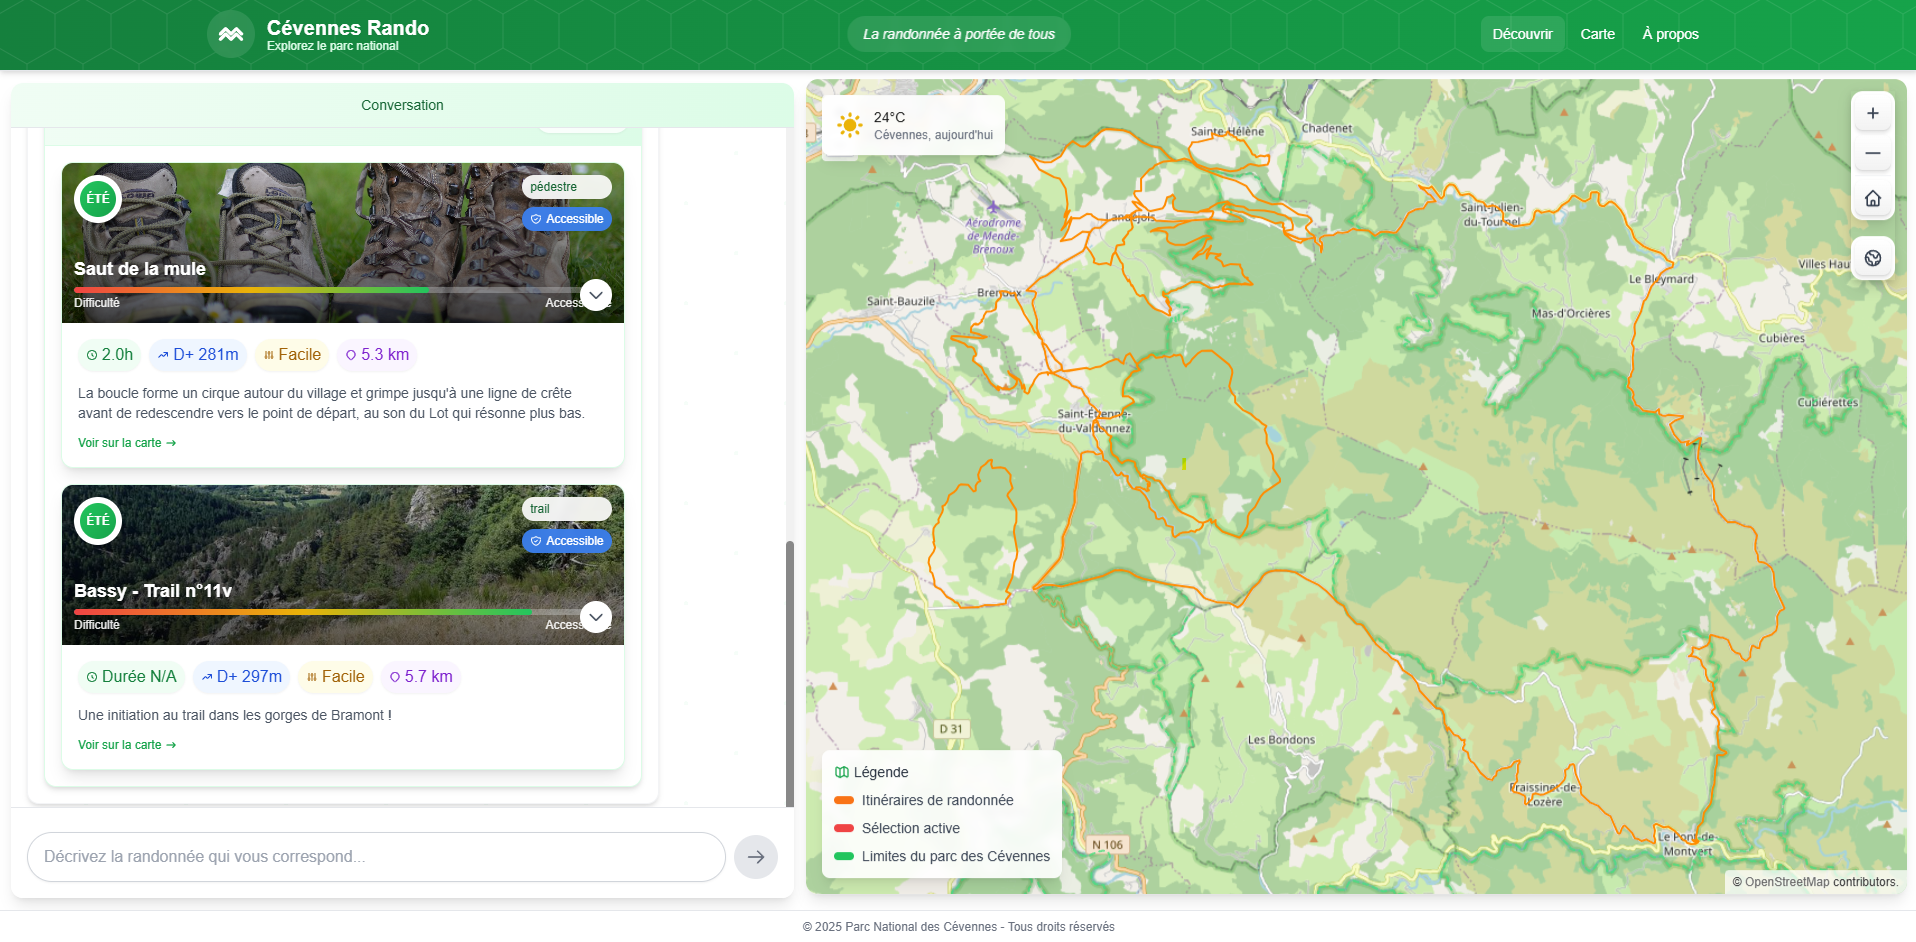Expand the Saut de la mule card

click(596, 295)
